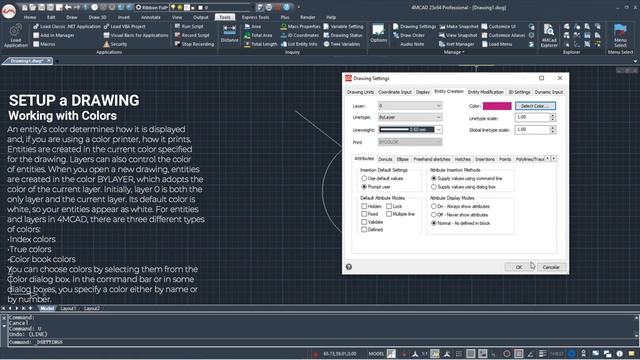Screen dimensions: 640x360
Task: Click the Select Color button
Action: coord(535,106)
